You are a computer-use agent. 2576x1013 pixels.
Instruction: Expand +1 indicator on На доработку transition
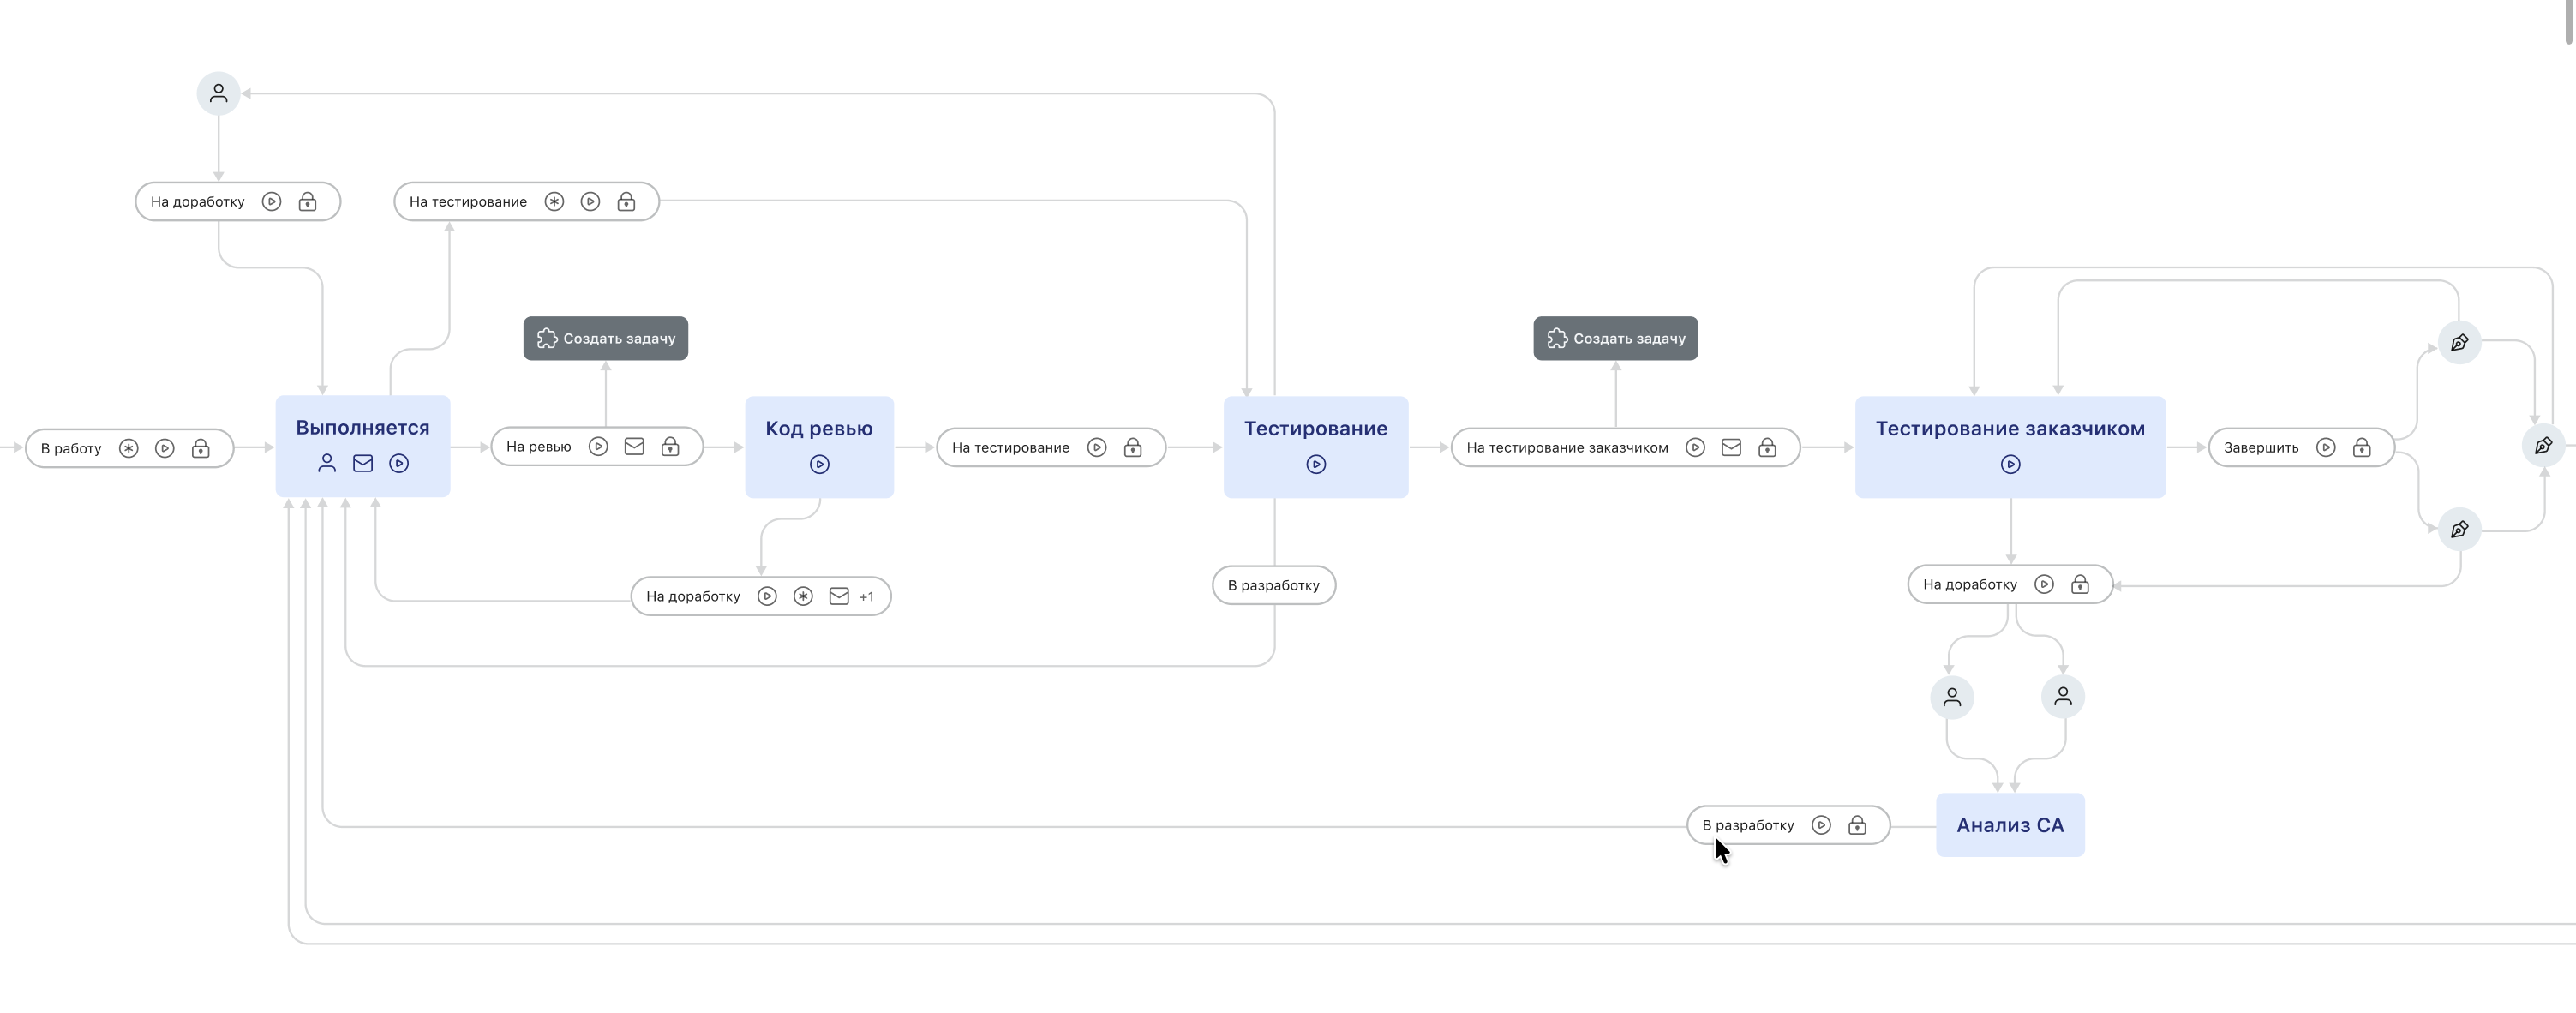click(866, 597)
